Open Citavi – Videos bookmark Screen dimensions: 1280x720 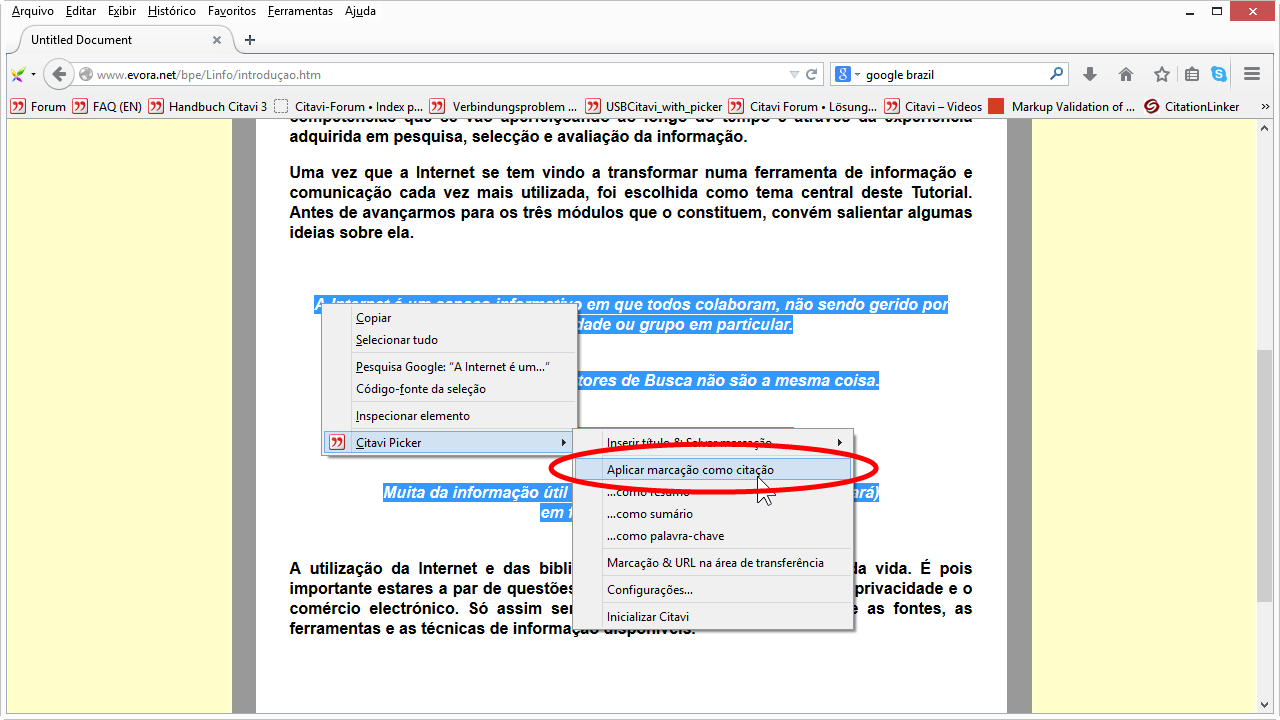point(933,106)
